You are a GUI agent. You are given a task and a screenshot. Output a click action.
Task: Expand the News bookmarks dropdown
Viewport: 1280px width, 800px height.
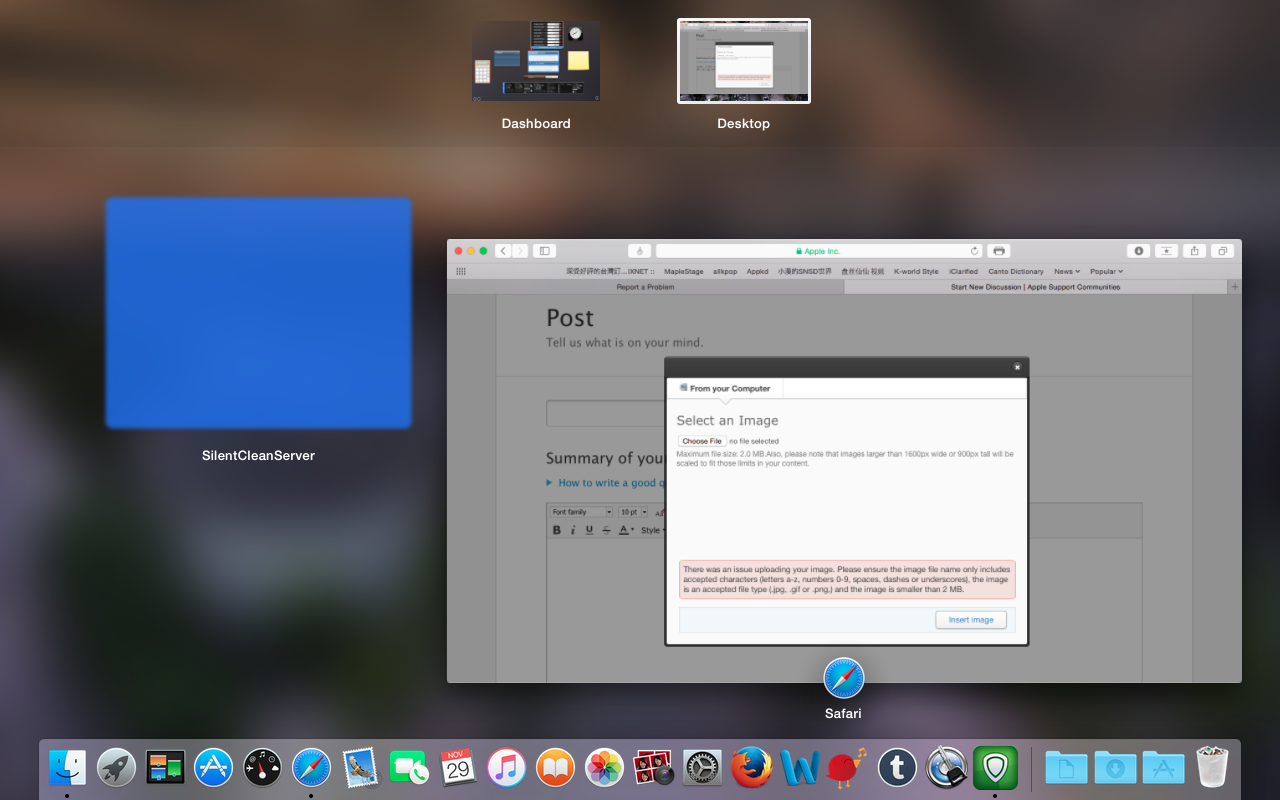click(1066, 271)
